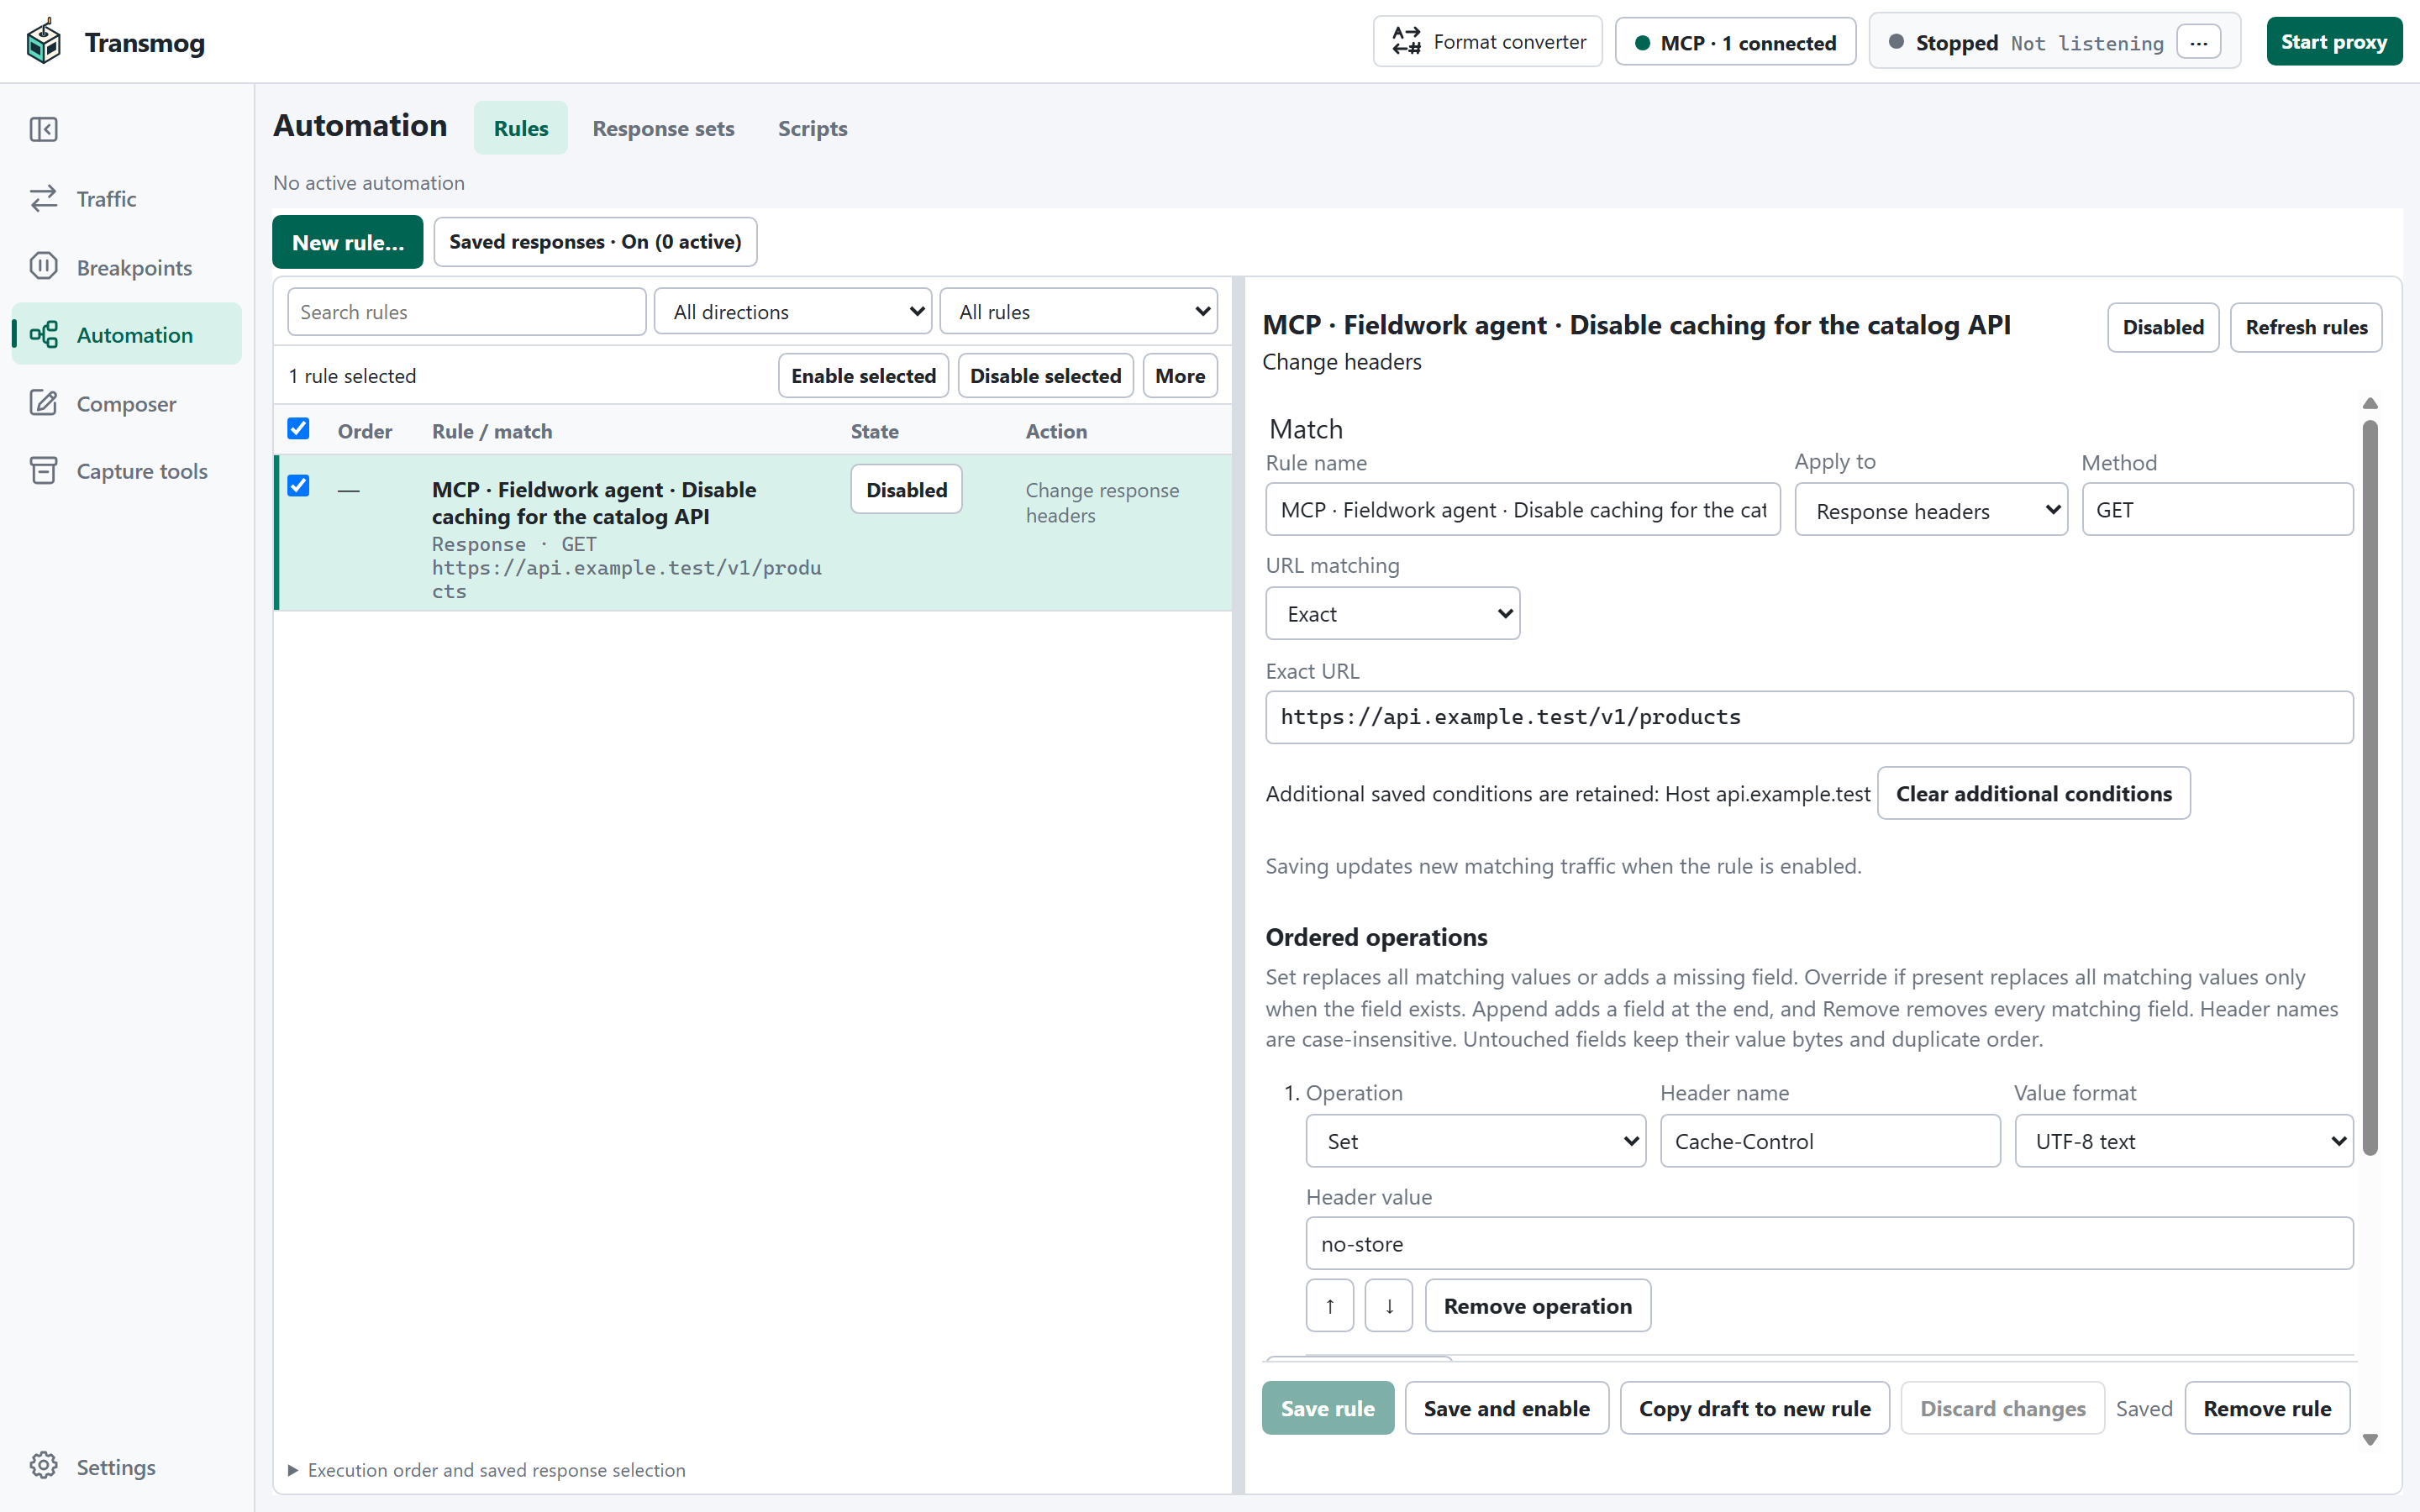
Task: Collapse the sidebar panel icon
Action: coord(43,129)
